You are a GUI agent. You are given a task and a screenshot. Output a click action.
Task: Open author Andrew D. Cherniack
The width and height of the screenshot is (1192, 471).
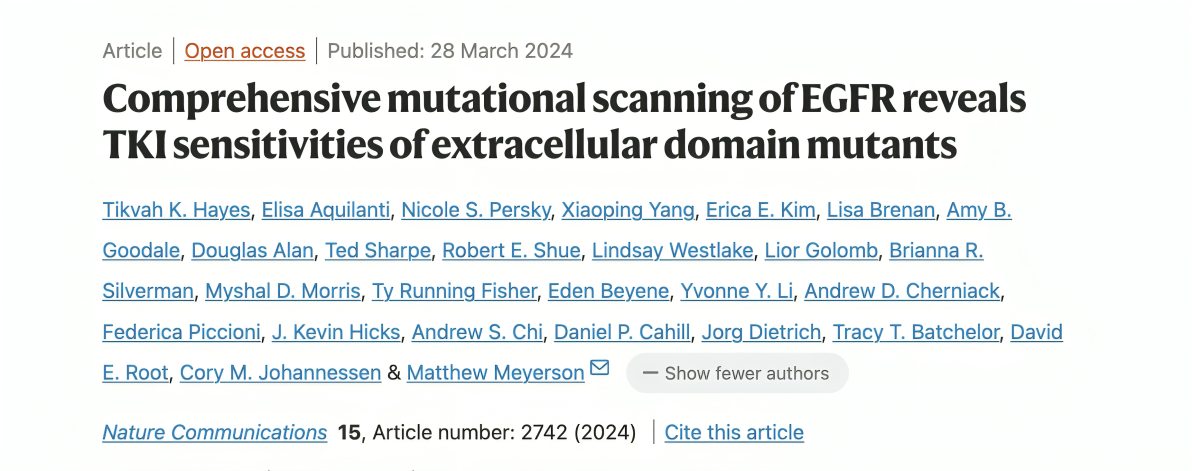[x=902, y=291]
